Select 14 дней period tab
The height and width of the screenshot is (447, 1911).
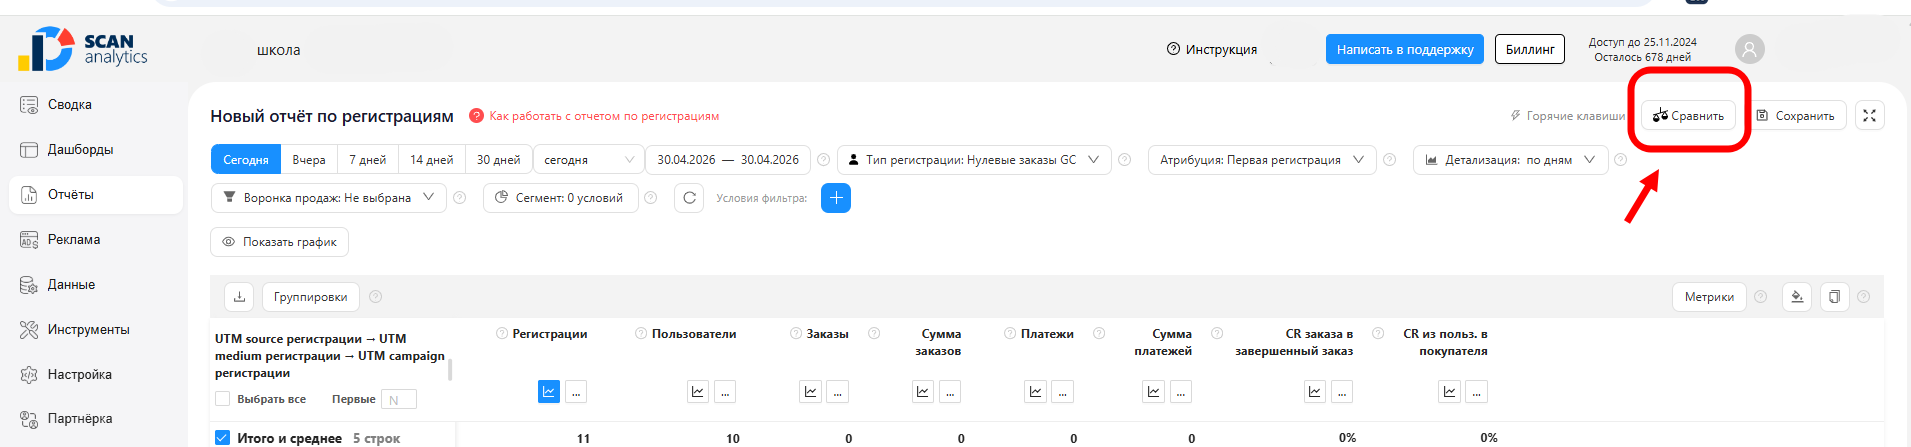pos(432,160)
